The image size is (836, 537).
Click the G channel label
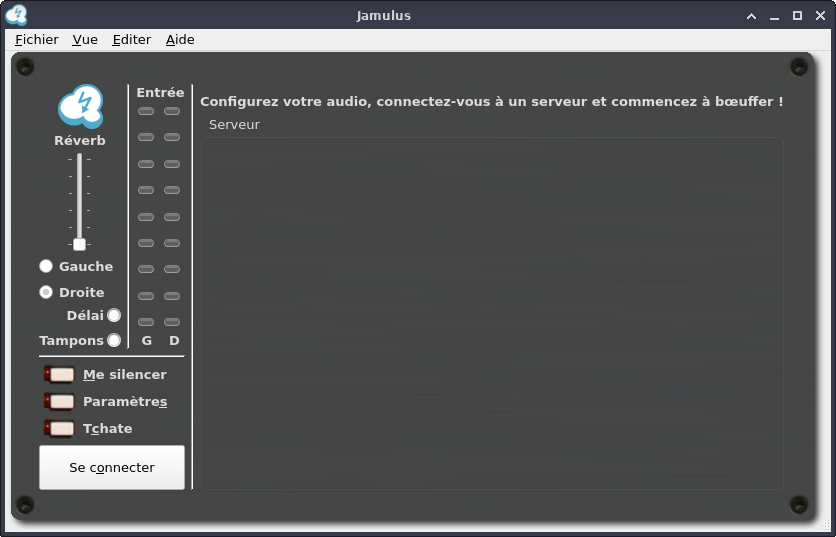[x=147, y=341]
